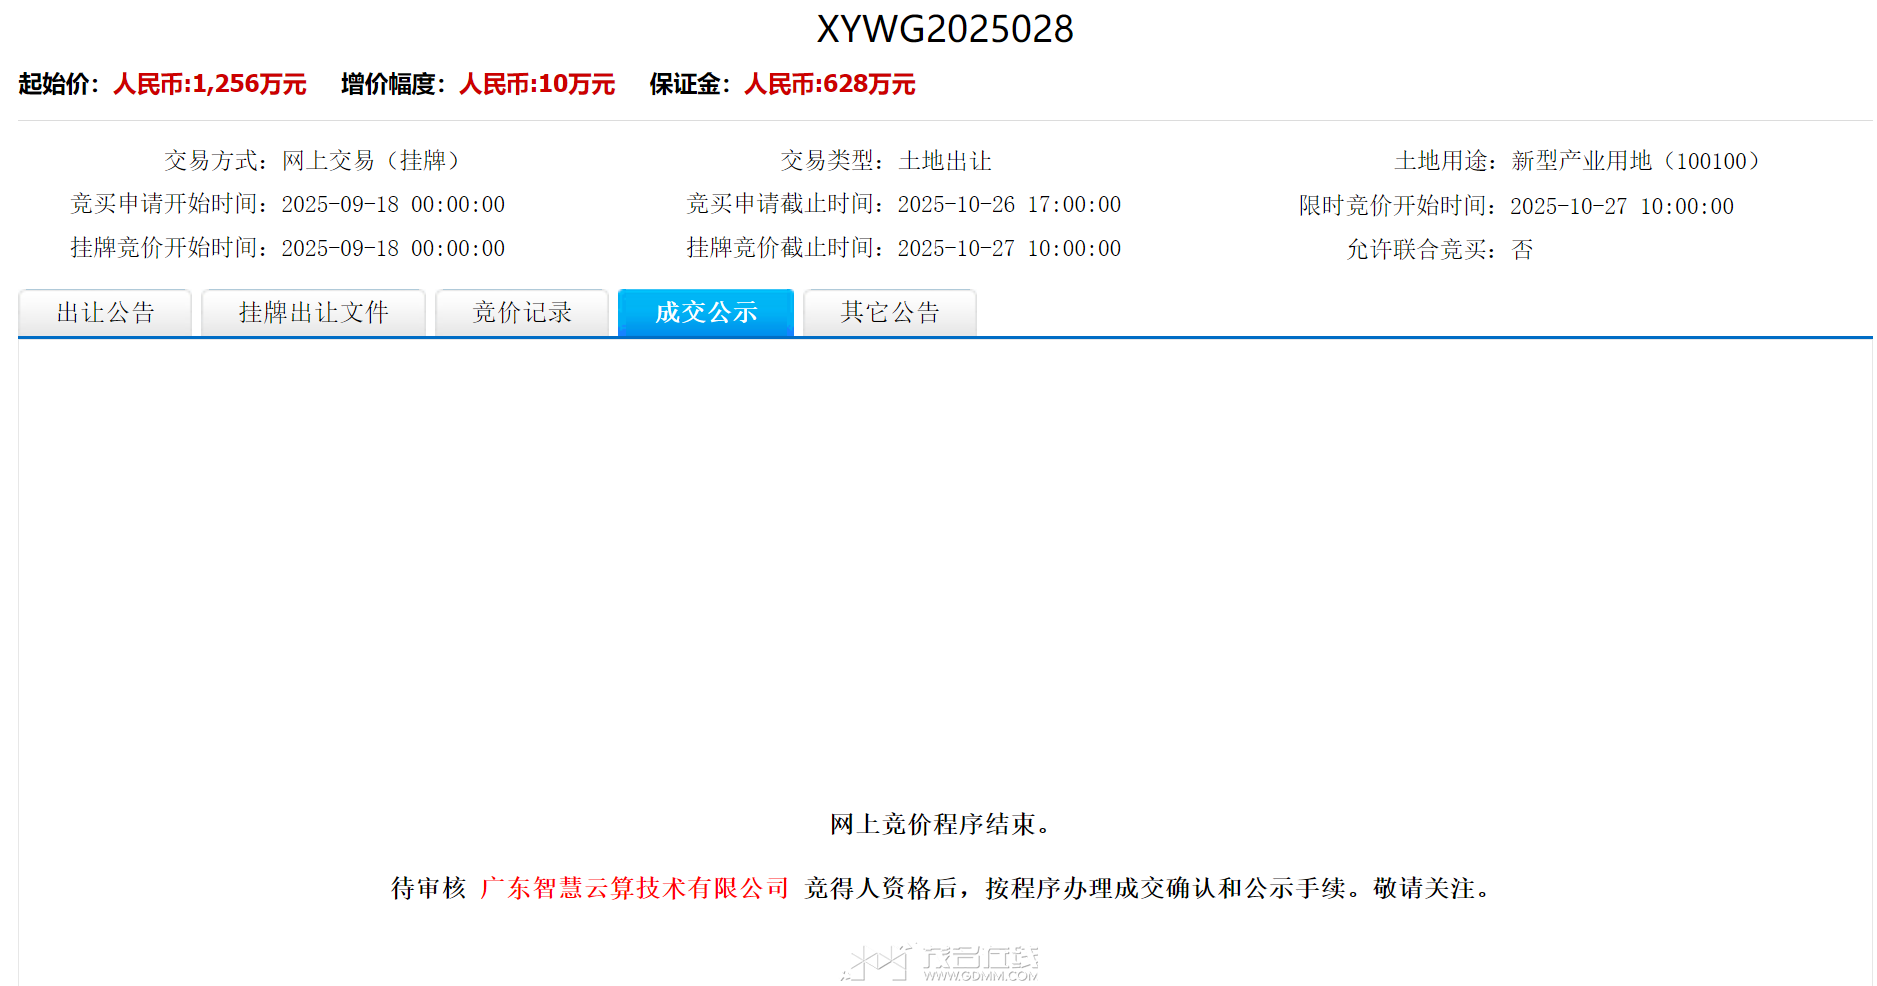Click the watermark logo at page bottom
The width and height of the screenshot is (1877, 986).
940,962
